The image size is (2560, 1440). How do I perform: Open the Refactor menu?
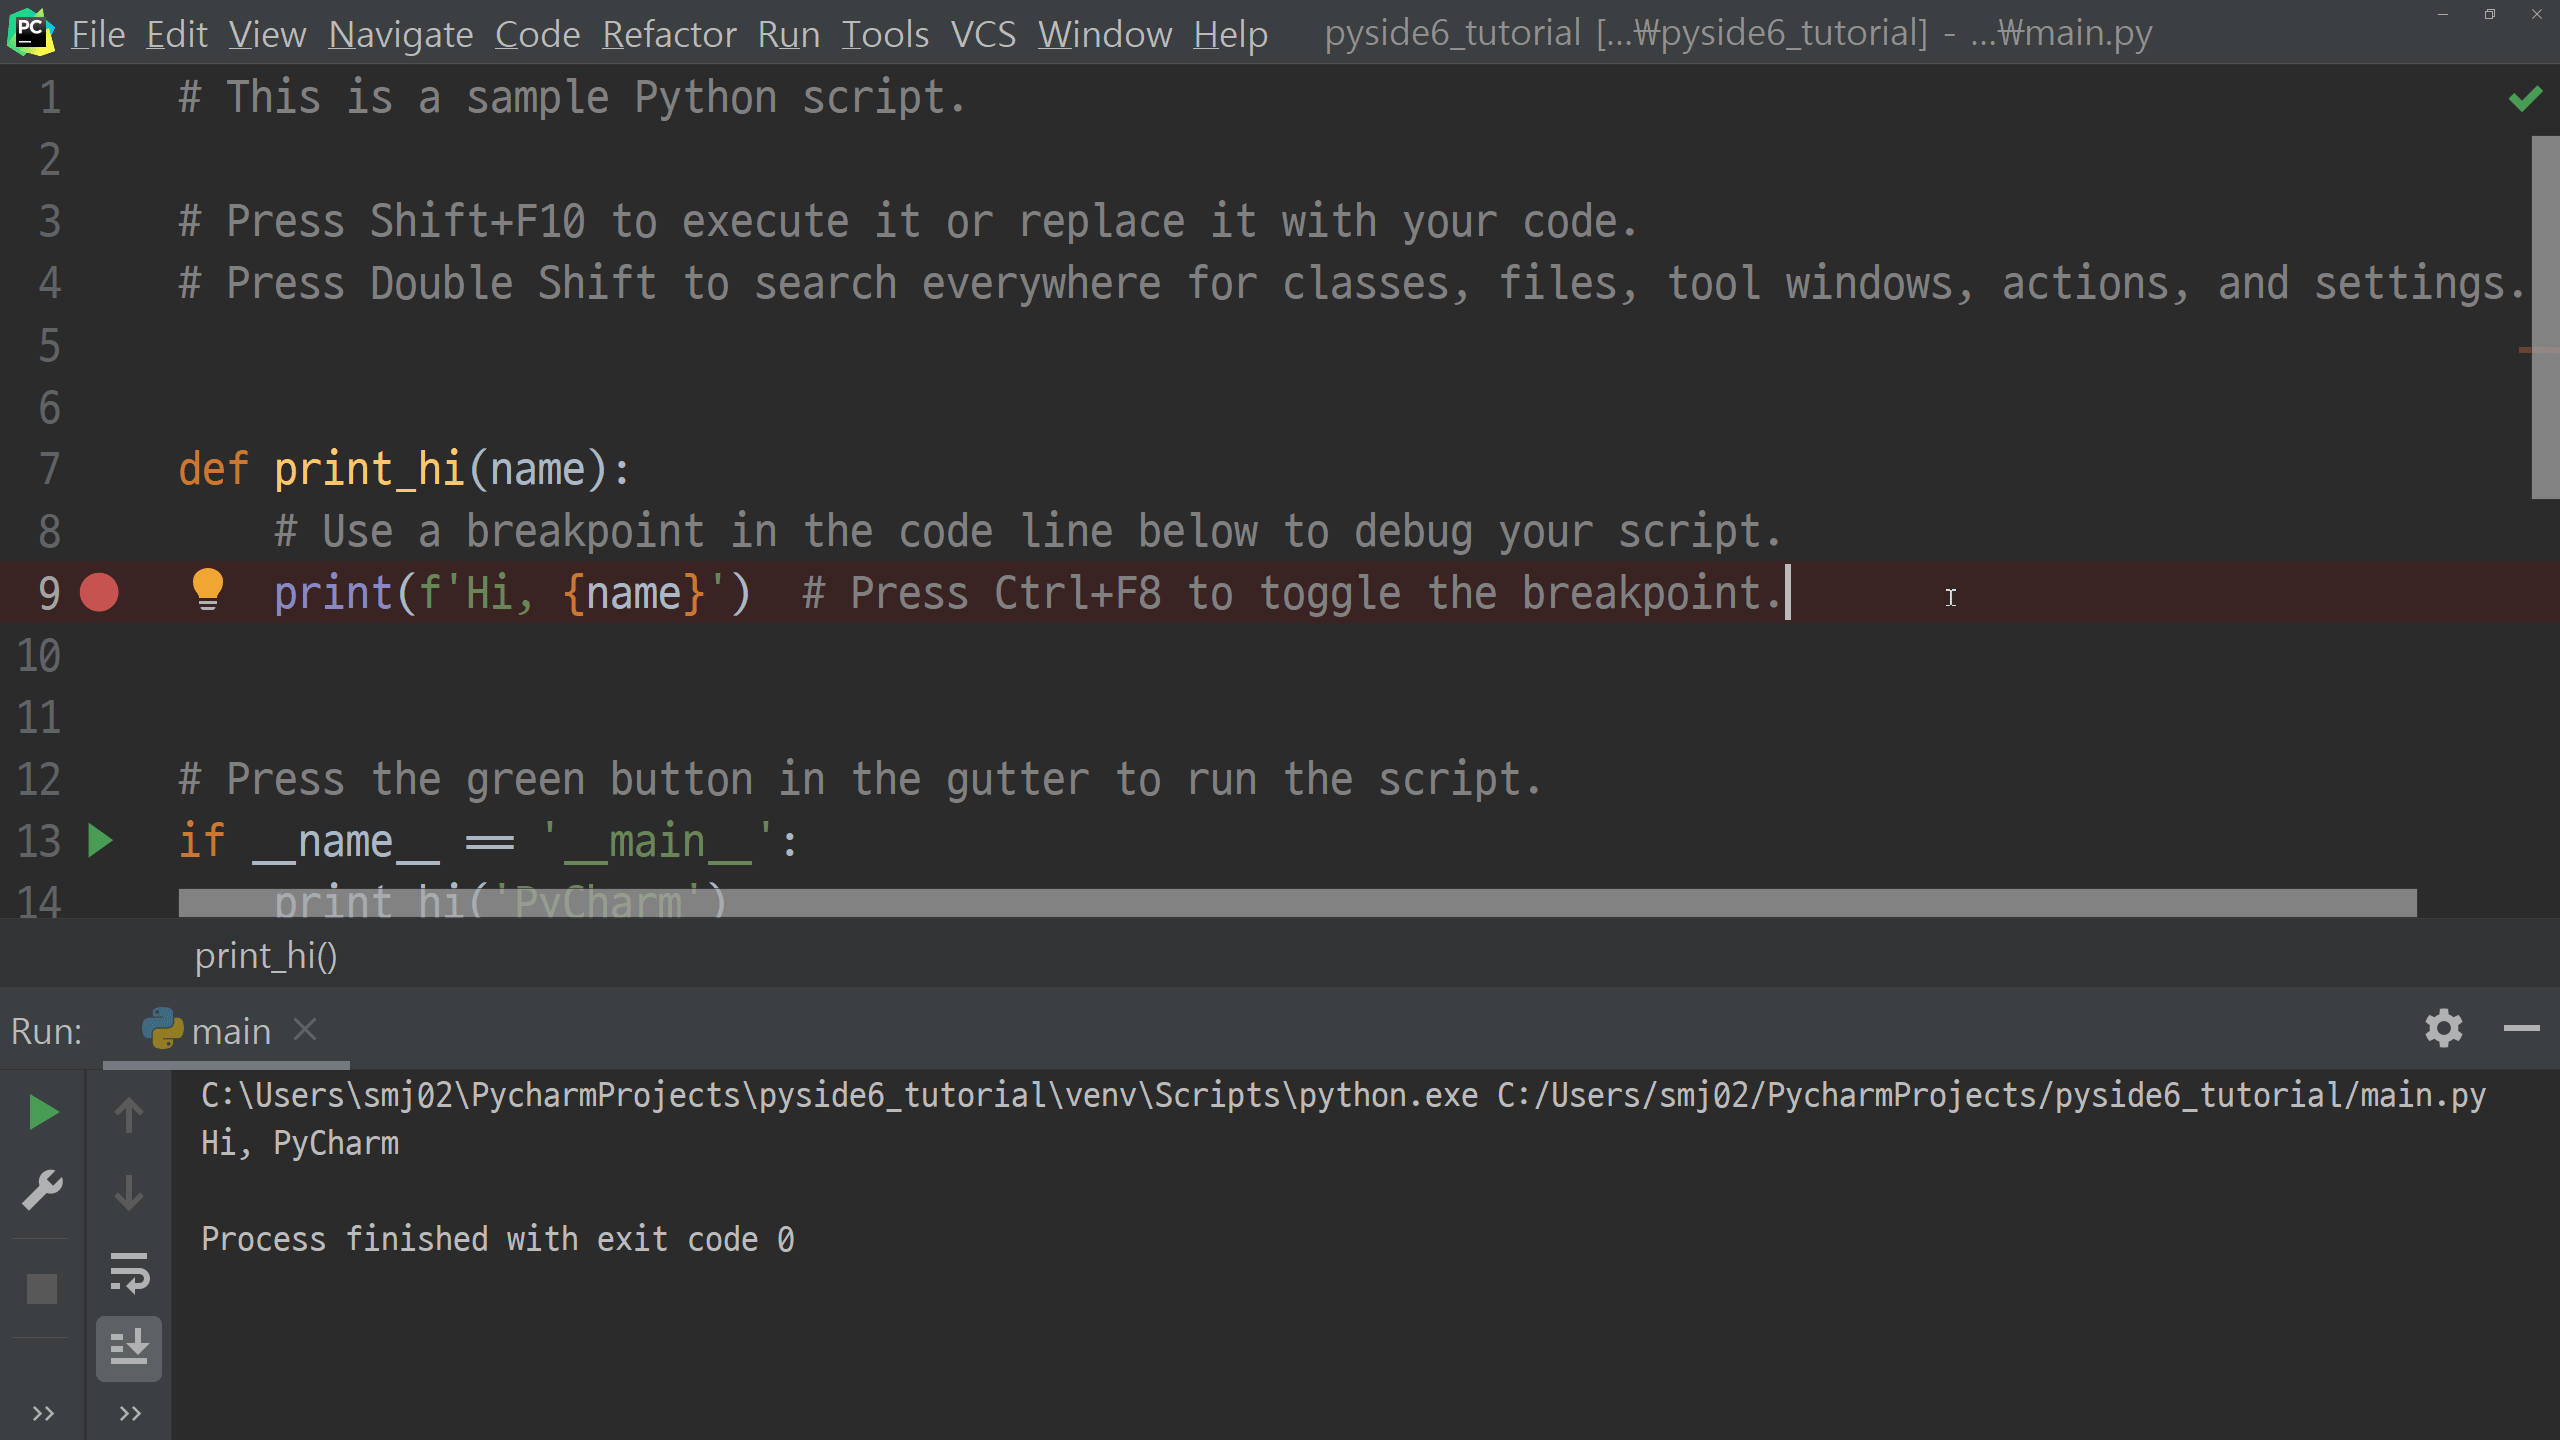[669, 34]
